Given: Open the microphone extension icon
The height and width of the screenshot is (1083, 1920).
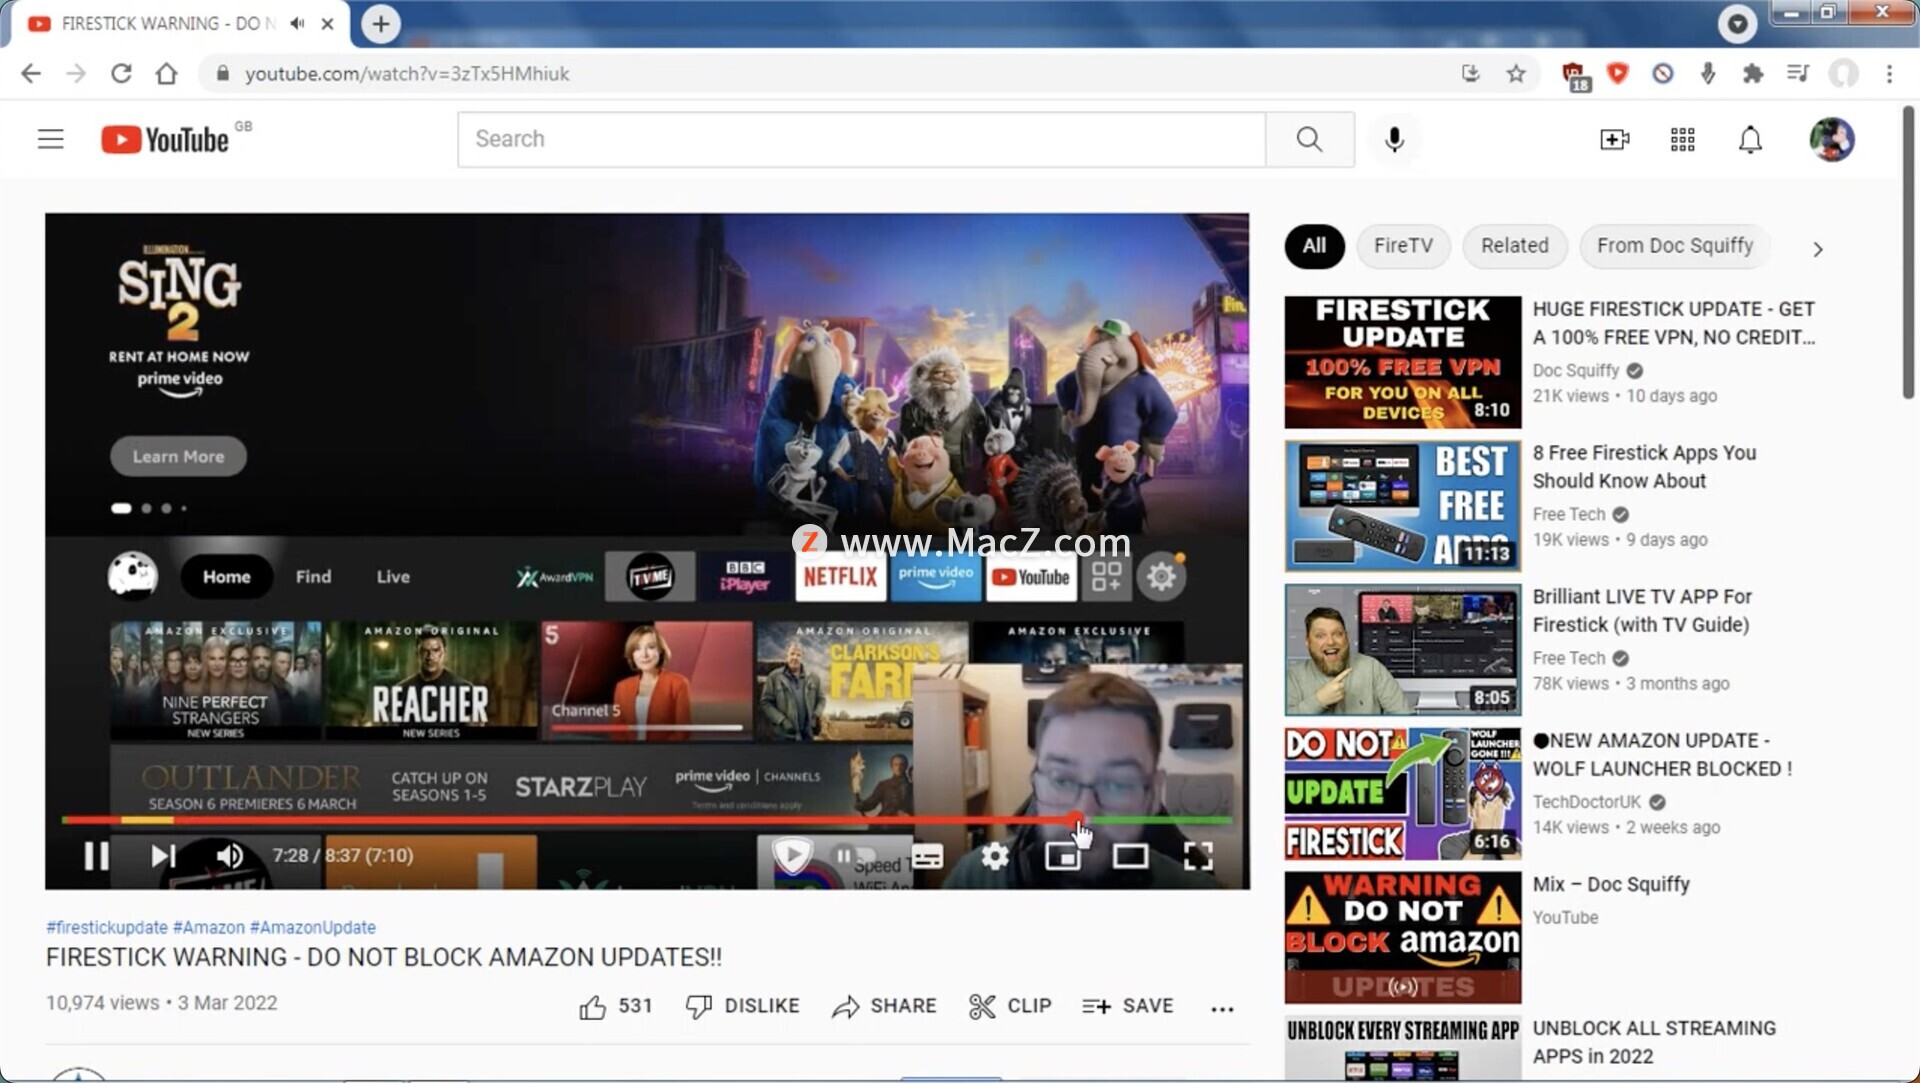Looking at the screenshot, I should (1707, 74).
